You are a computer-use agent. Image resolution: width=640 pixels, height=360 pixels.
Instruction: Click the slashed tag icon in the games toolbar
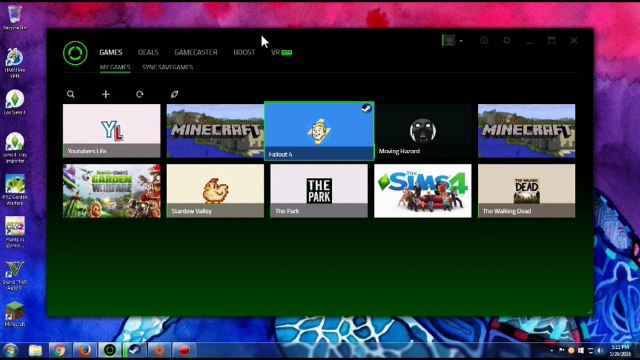(174, 94)
